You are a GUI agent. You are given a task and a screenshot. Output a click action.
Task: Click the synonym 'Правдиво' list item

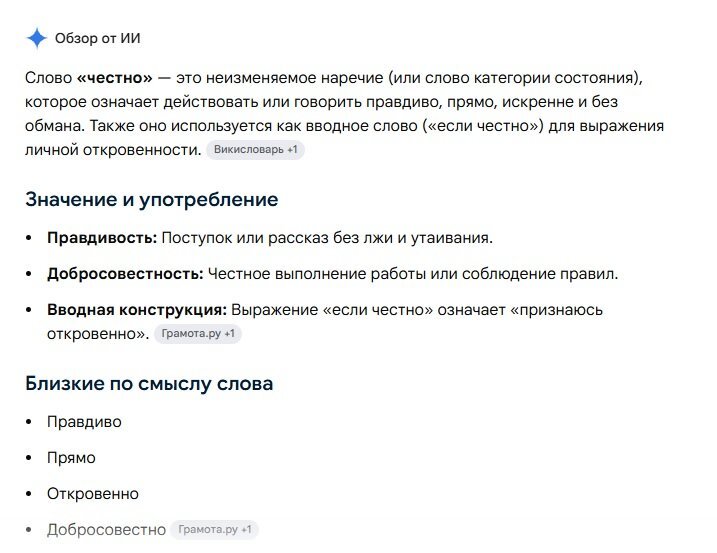(84, 422)
